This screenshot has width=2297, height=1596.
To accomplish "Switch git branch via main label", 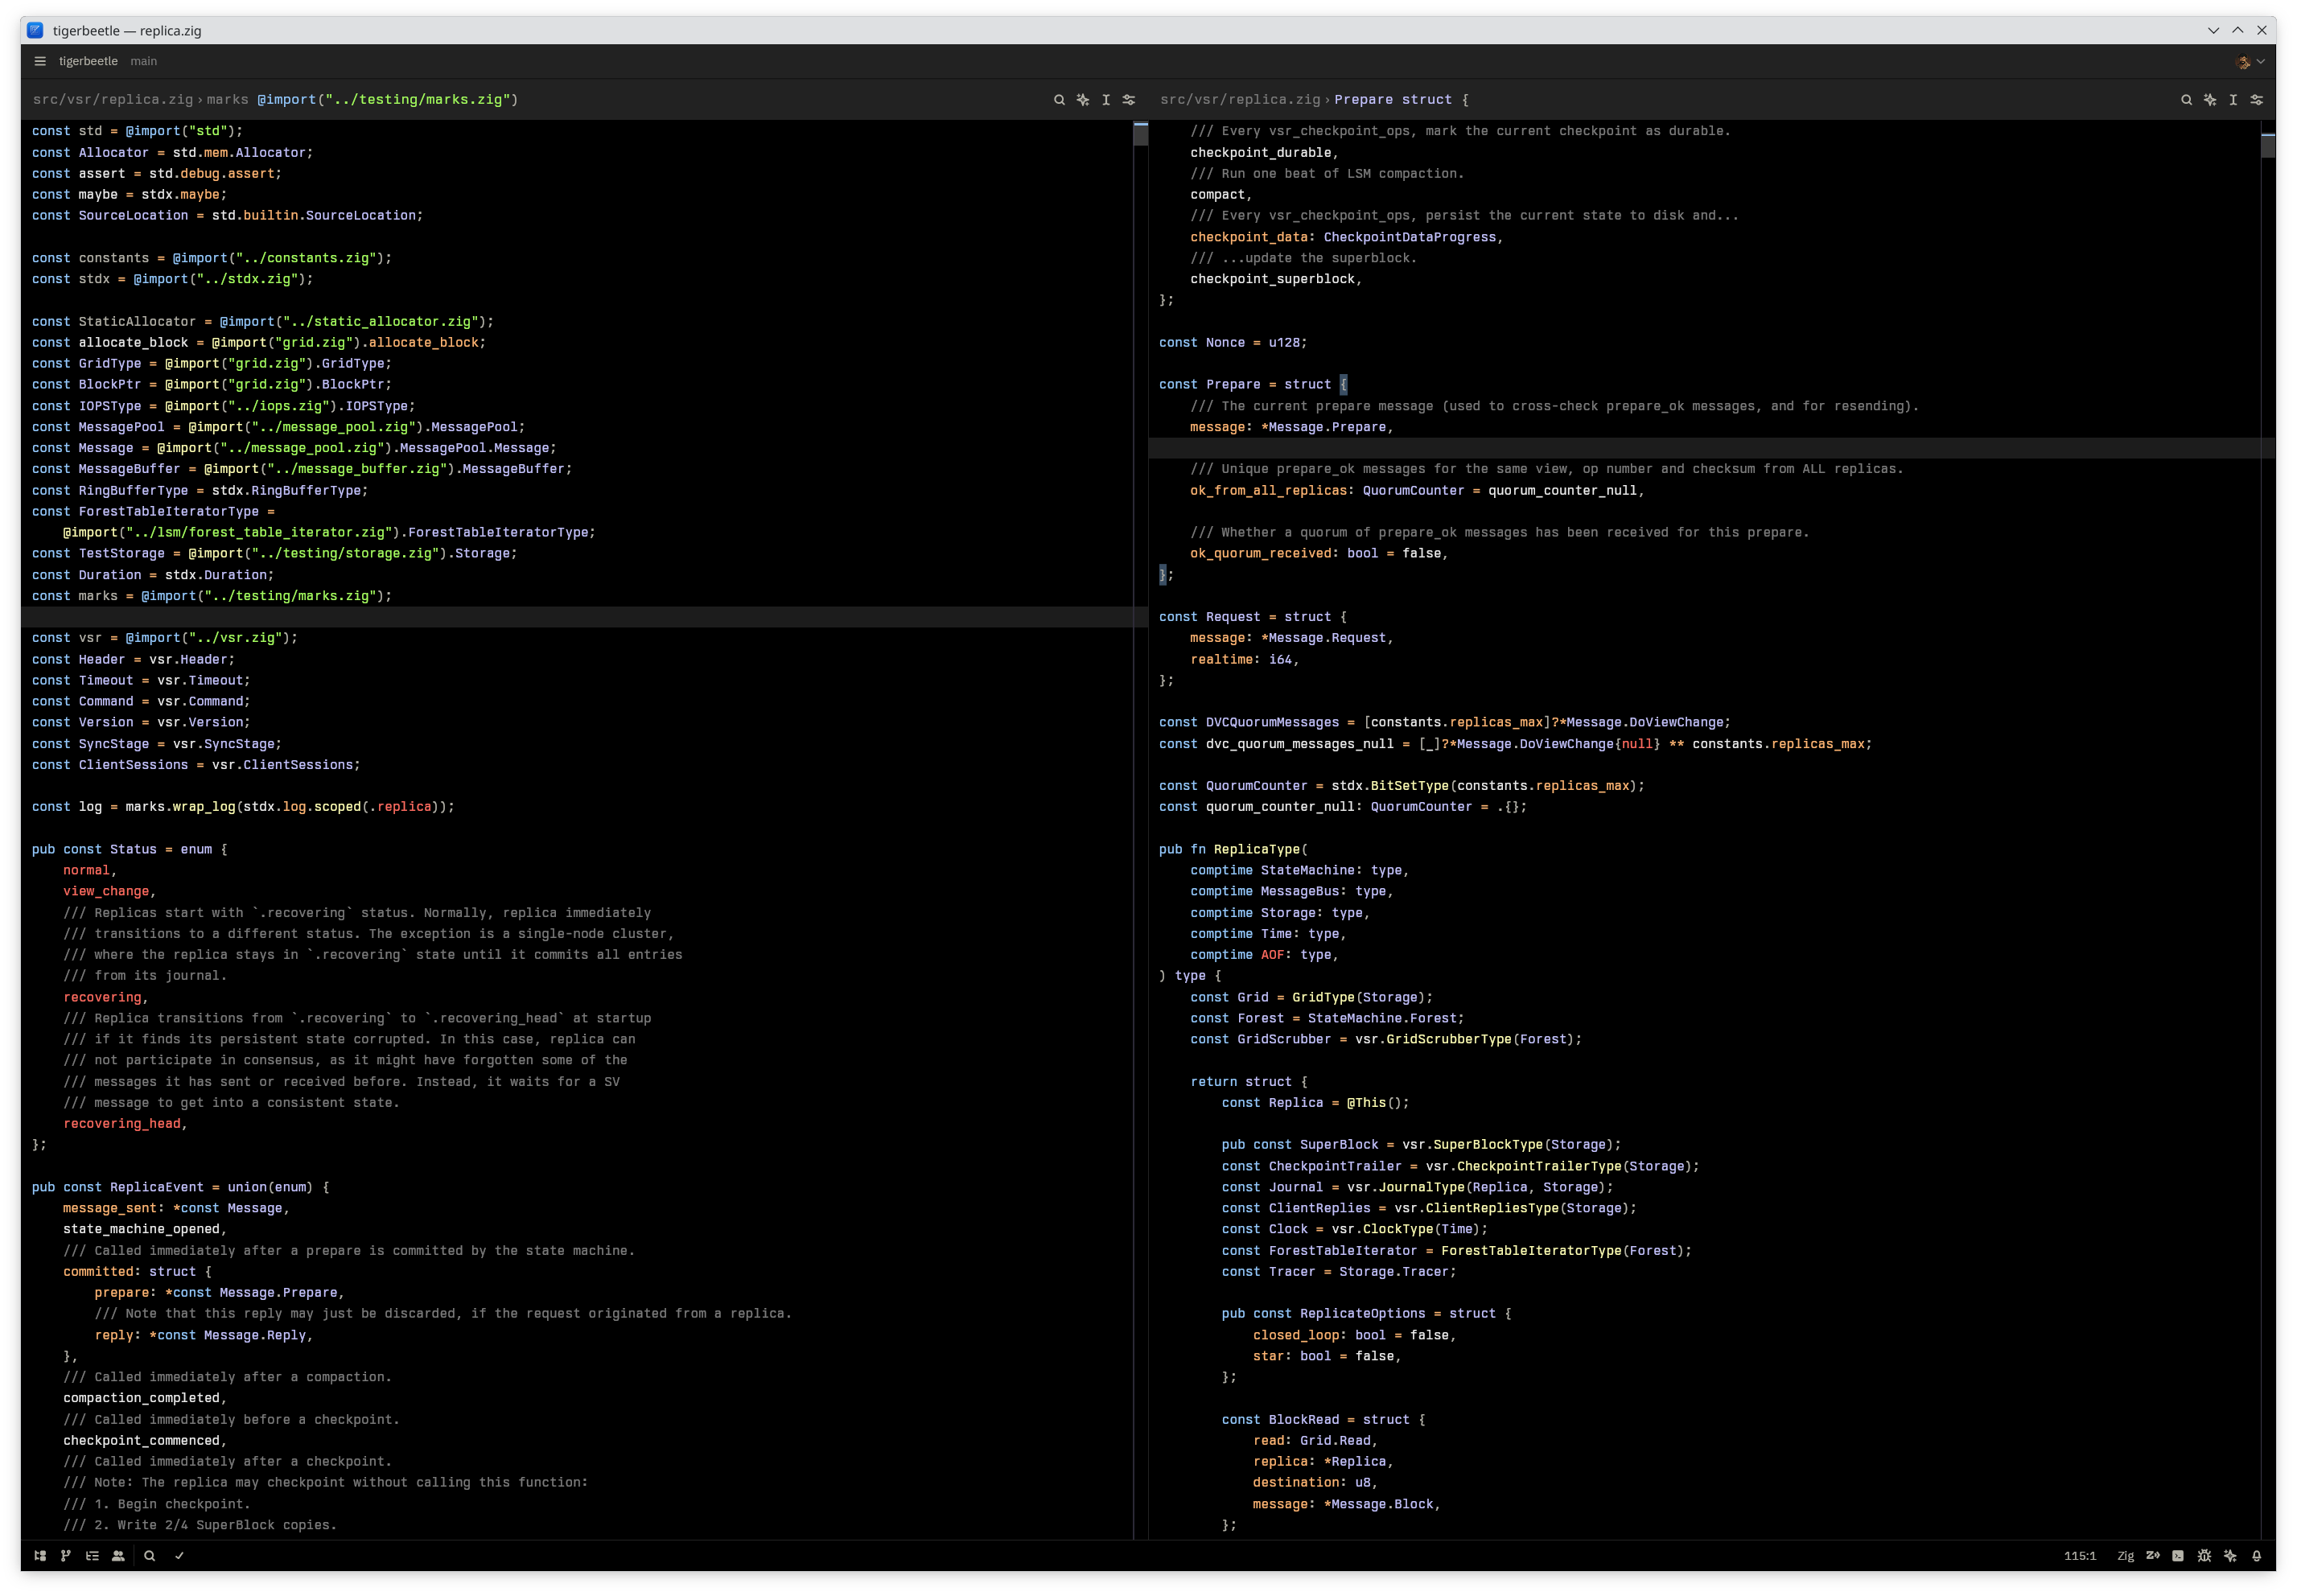I will point(143,61).
